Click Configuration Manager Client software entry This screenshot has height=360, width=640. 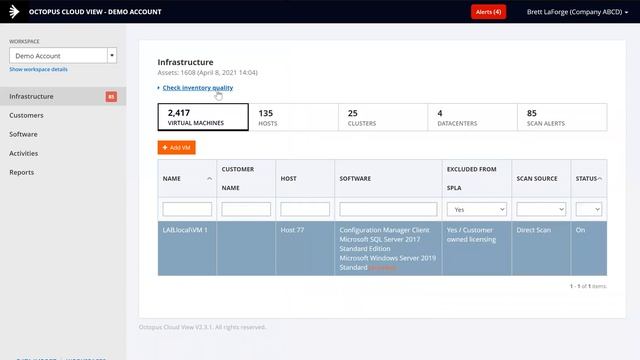click(384, 230)
